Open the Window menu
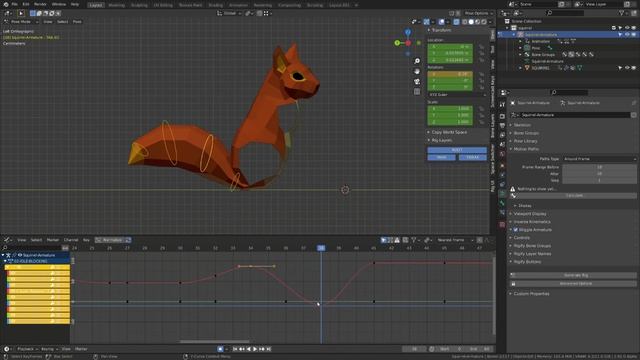Screen dimensions: 640x360 59,4
